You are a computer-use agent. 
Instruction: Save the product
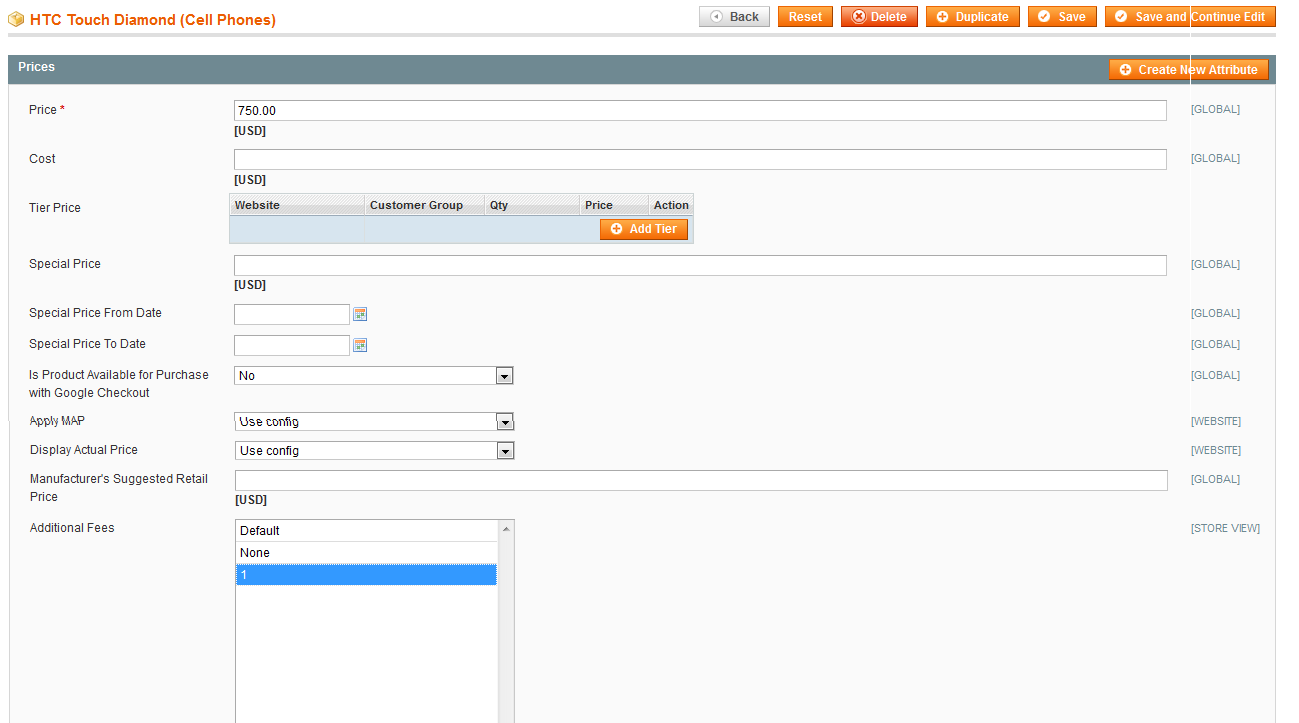[1062, 17]
